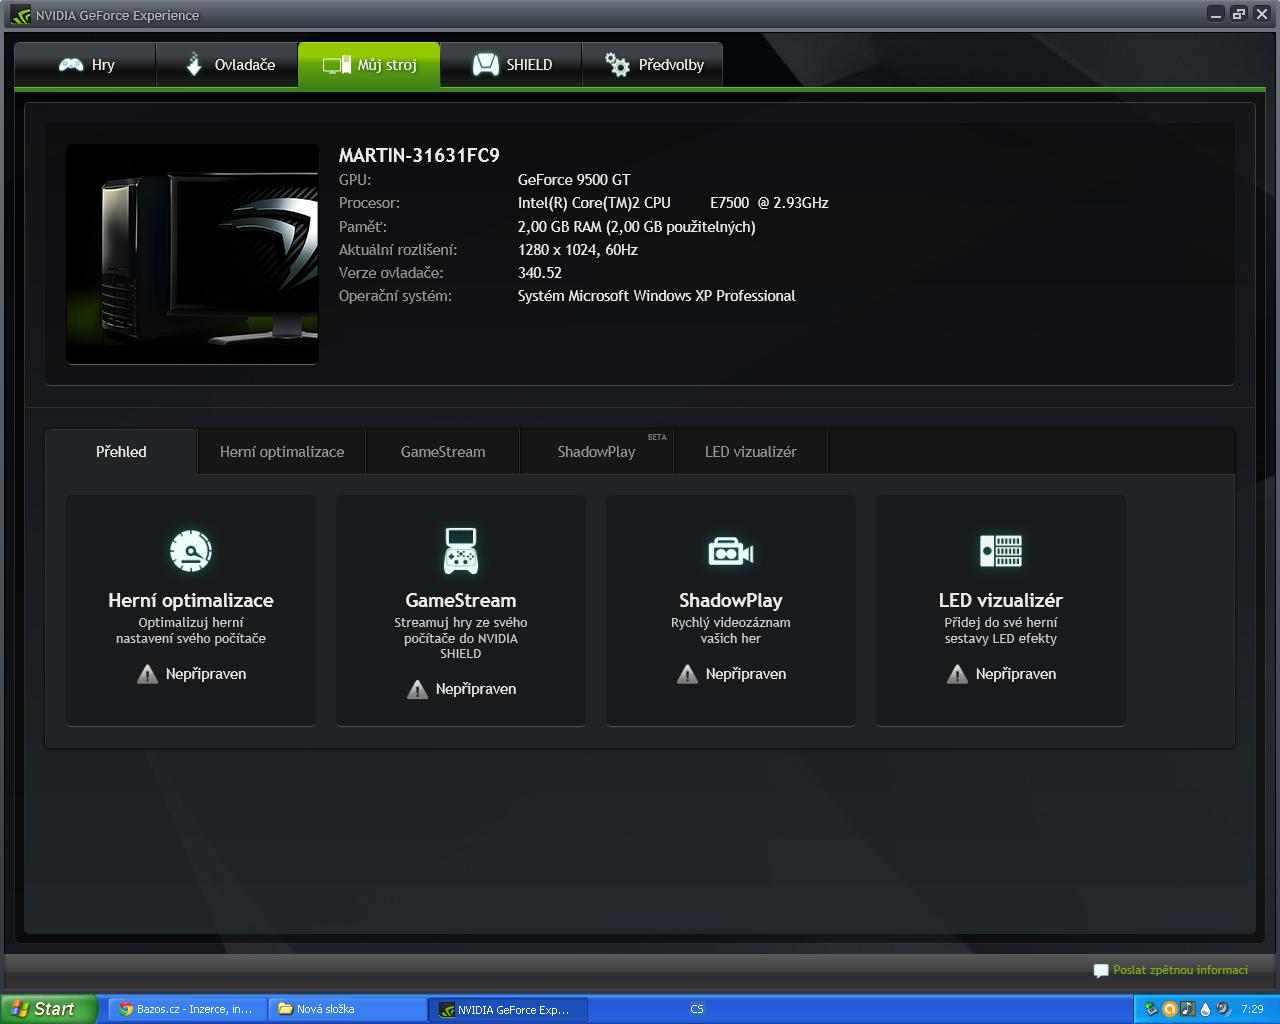This screenshot has height=1024, width=1280.
Task: Open the ShadowPlay beta sub-tab
Action: [x=597, y=452]
